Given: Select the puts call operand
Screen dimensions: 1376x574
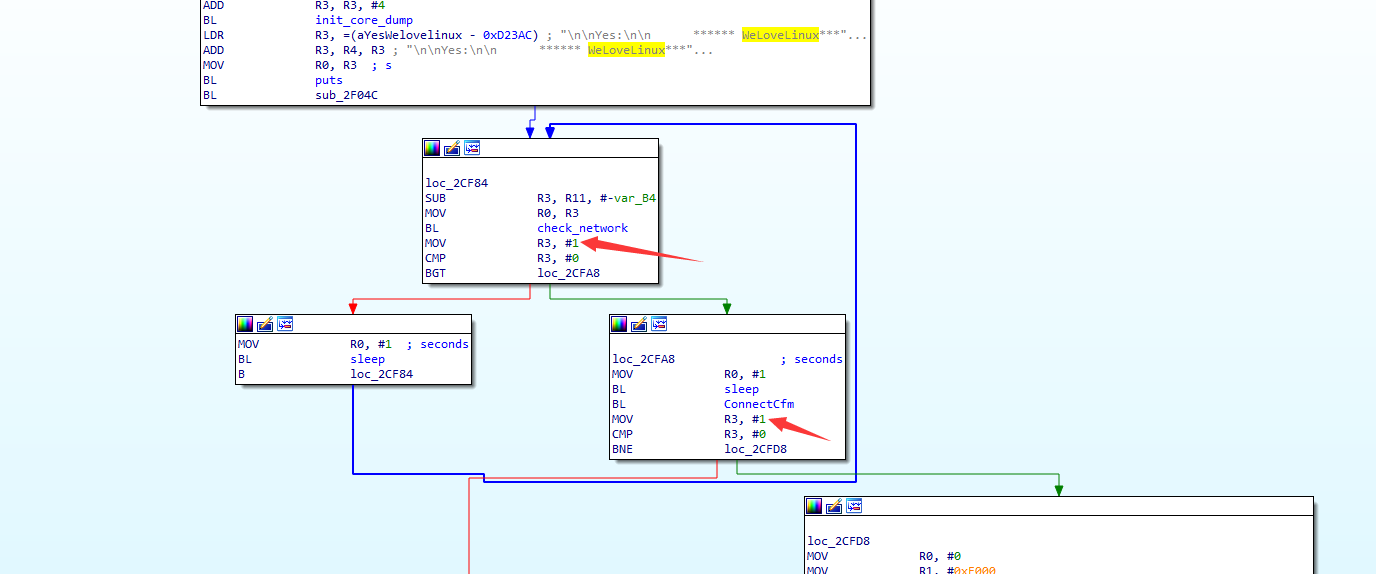Looking at the screenshot, I should pos(329,80).
